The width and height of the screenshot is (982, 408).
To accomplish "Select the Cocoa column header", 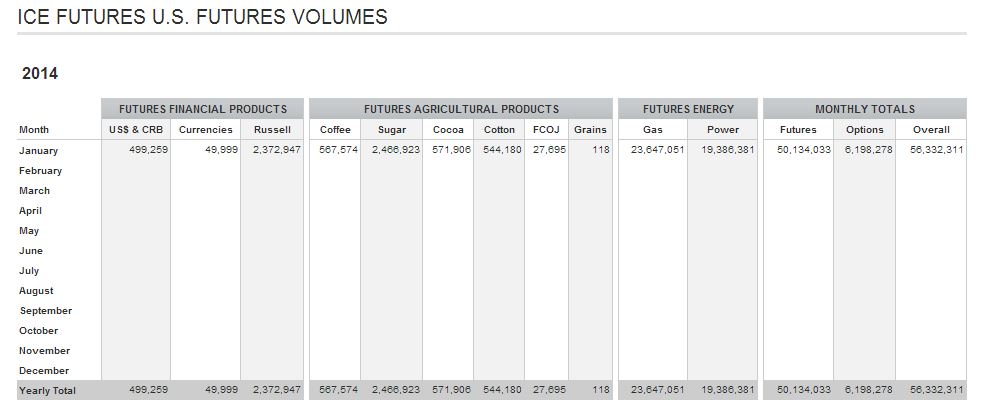I will 448,130.
